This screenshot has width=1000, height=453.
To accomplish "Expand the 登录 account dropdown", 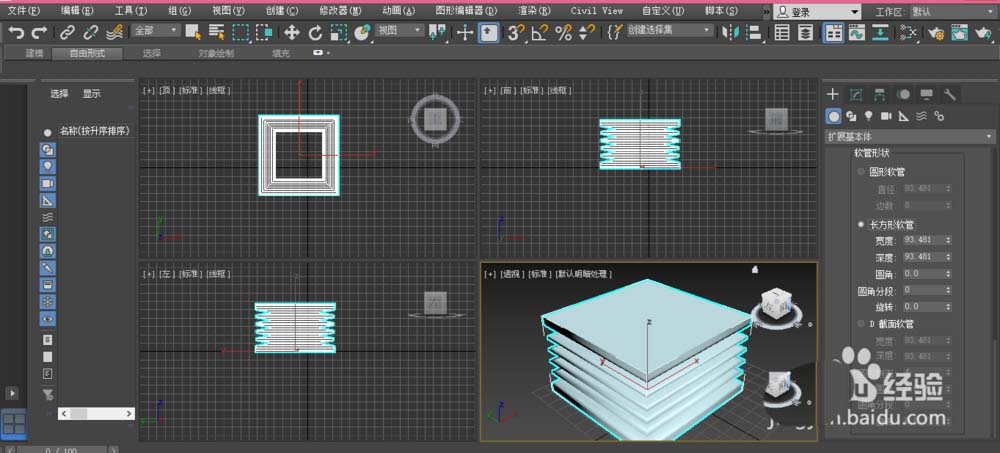I will (x=853, y=11).
